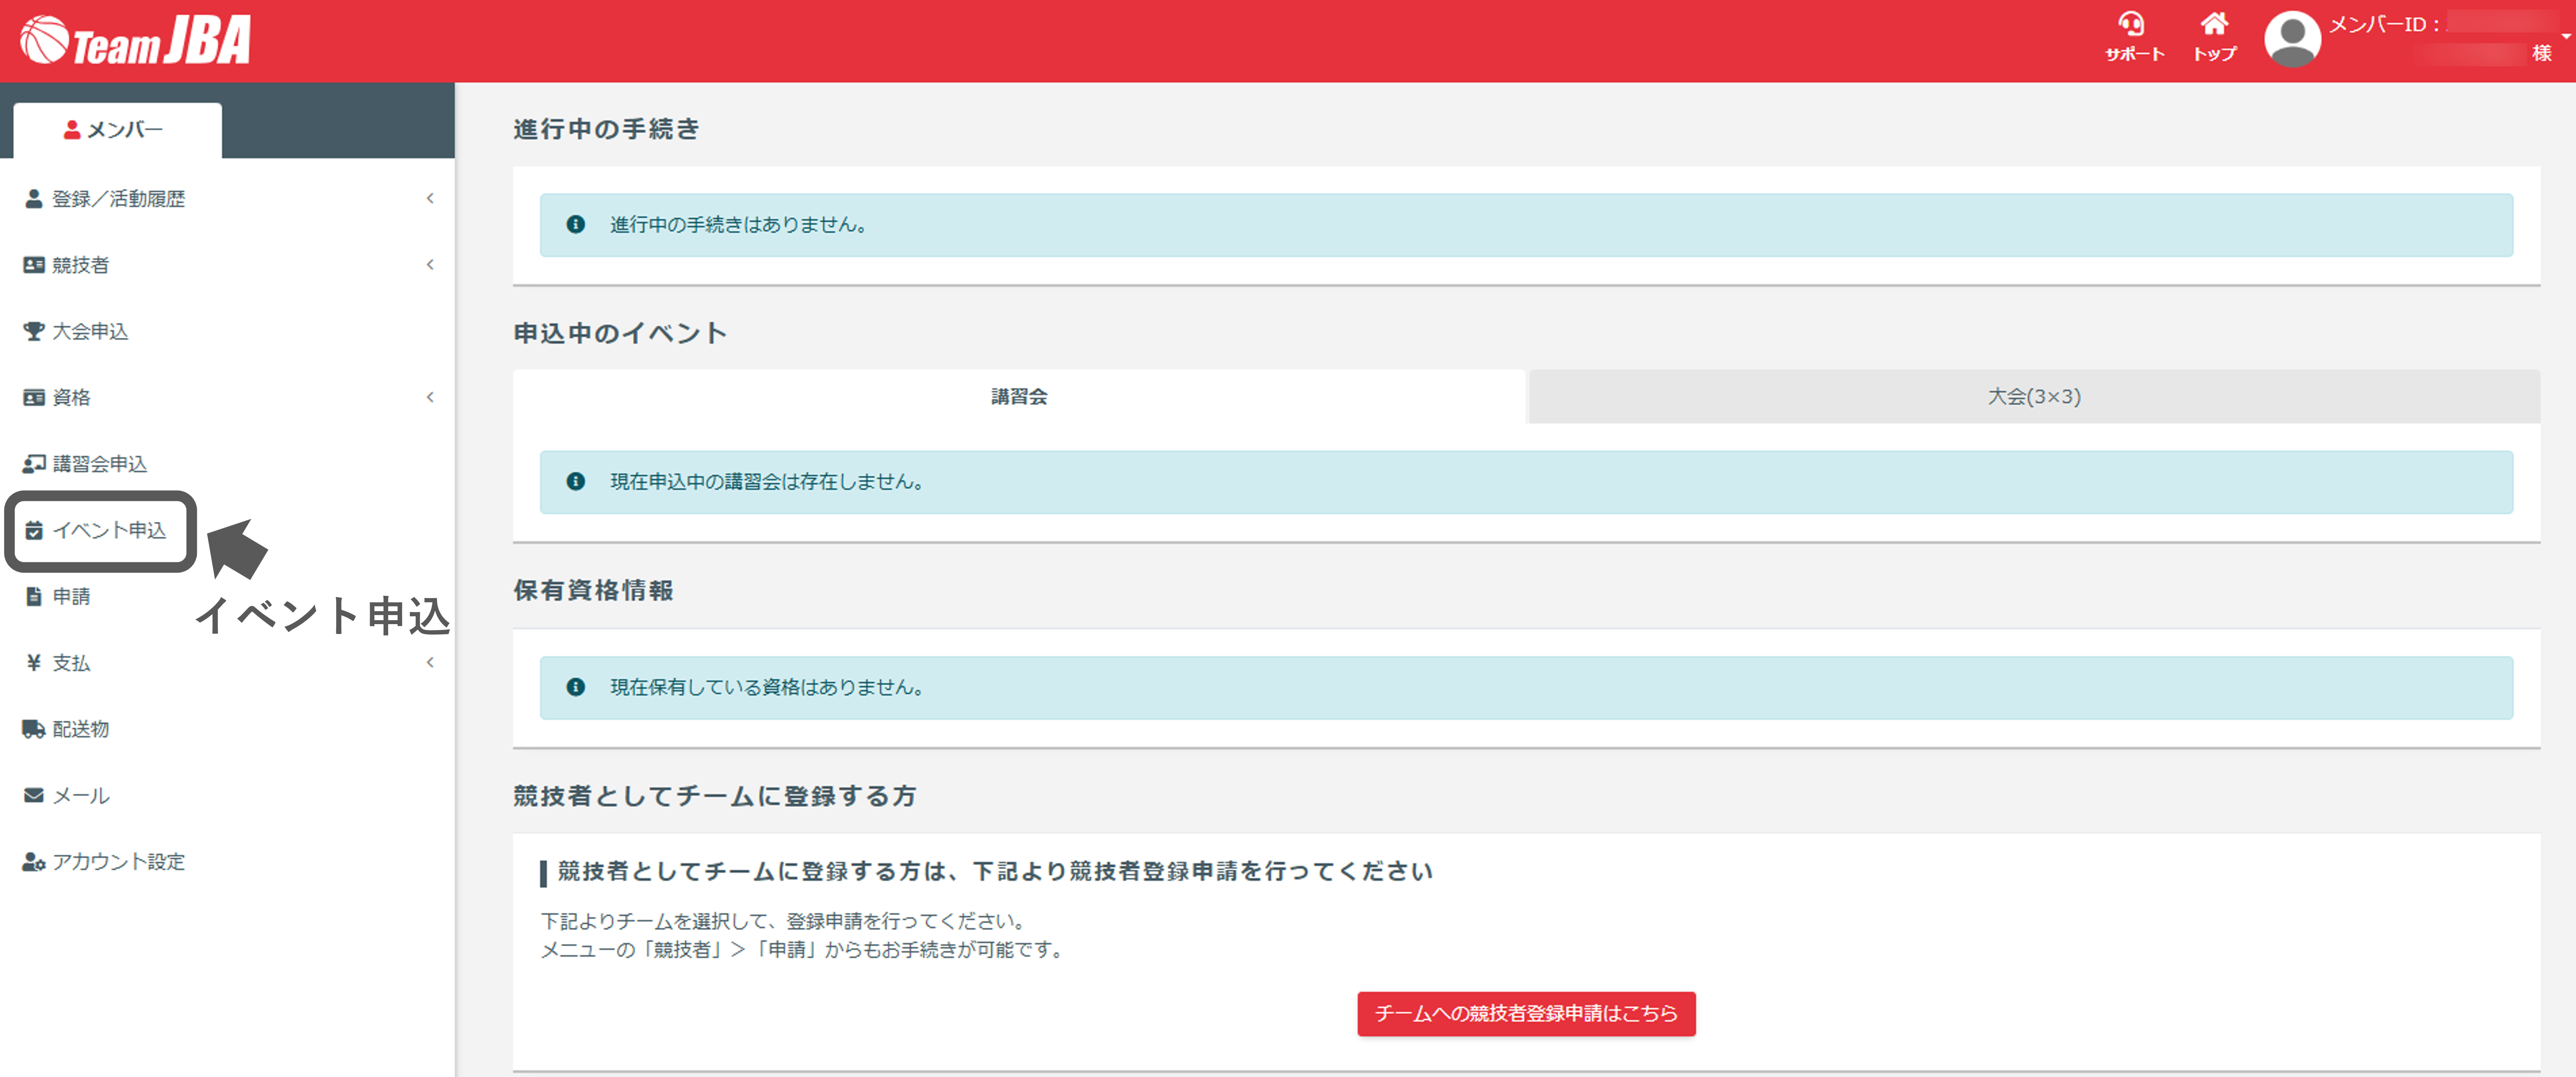Open 大会申込 trophy menu item
Viewport: 2576px width, 1077px height.
(x=90, y=331)
